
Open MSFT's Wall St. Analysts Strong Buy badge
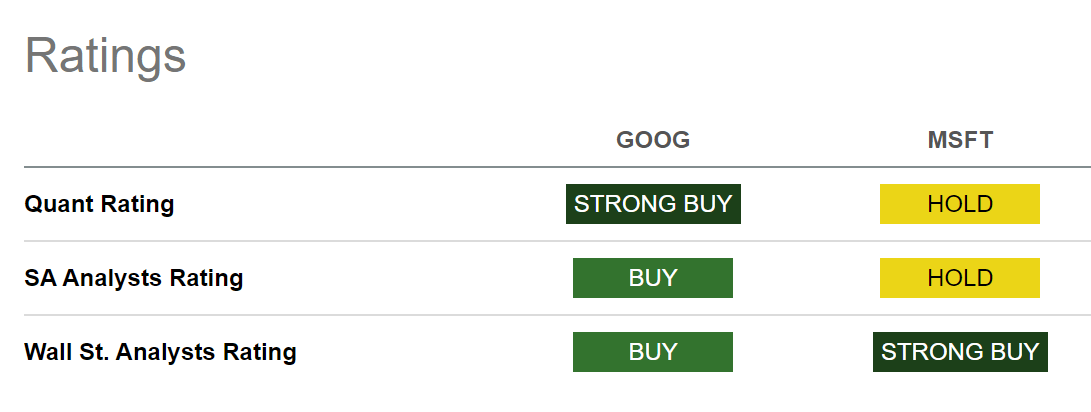tap(959, 351)
